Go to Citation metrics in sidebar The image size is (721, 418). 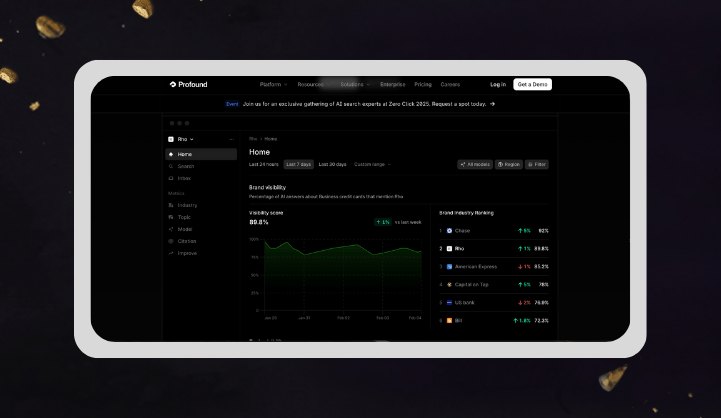[x=187, y=241]
